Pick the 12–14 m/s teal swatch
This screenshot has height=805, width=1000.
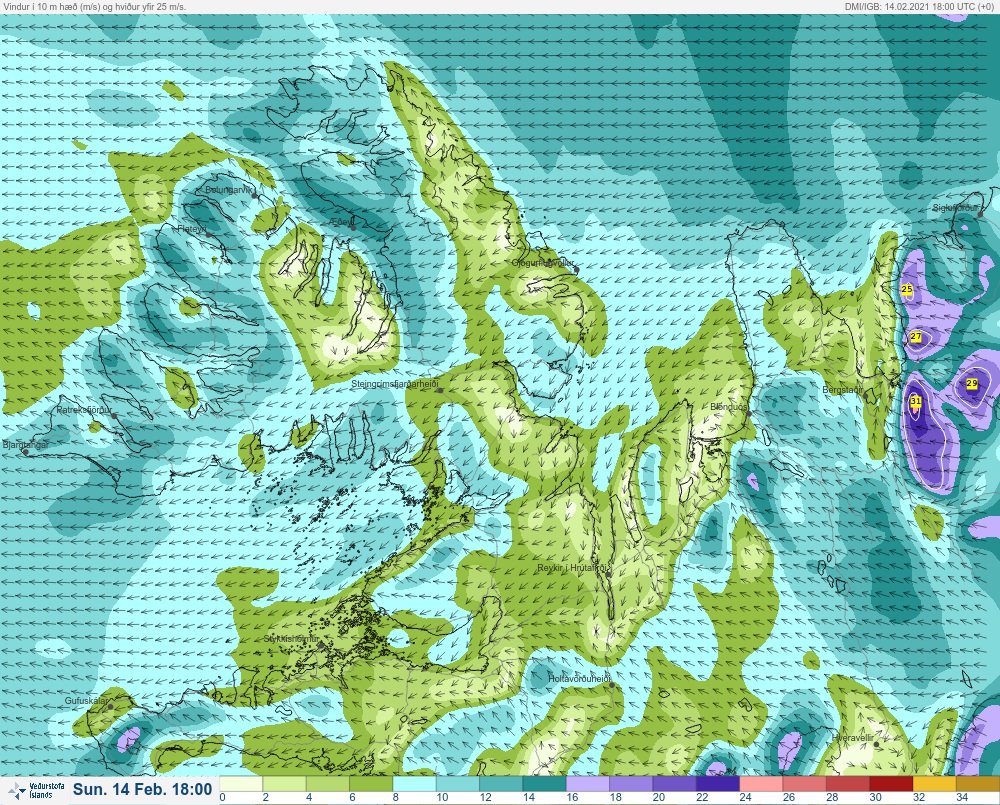click(x=501, y=783)
